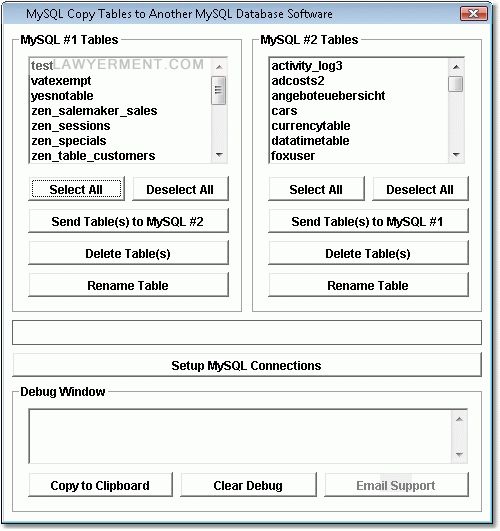
Task: Select zen_salemaker_sales table
Action: tap(121, 111)
